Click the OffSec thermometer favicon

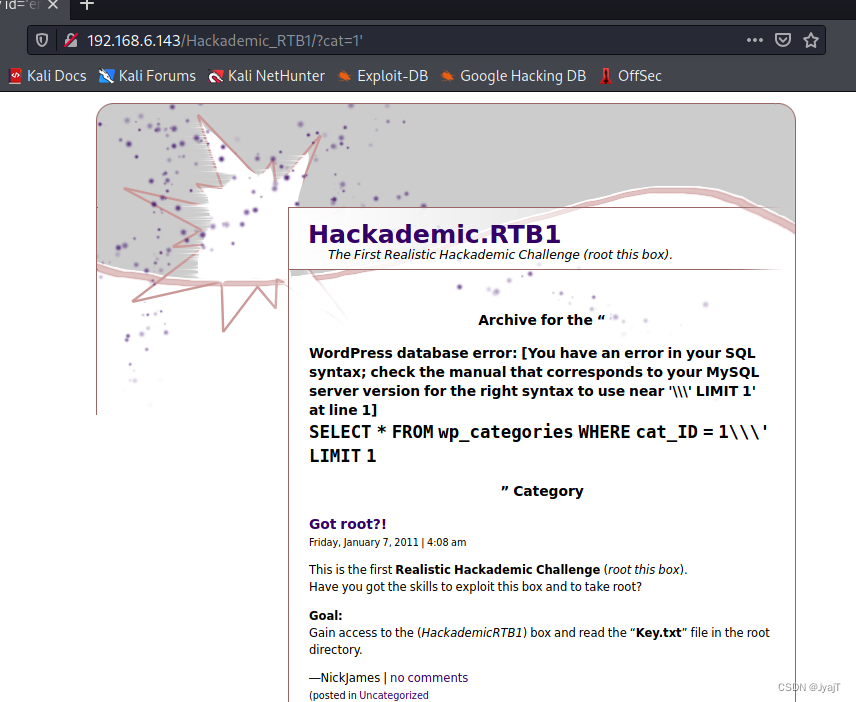click(x=605, y=75)
